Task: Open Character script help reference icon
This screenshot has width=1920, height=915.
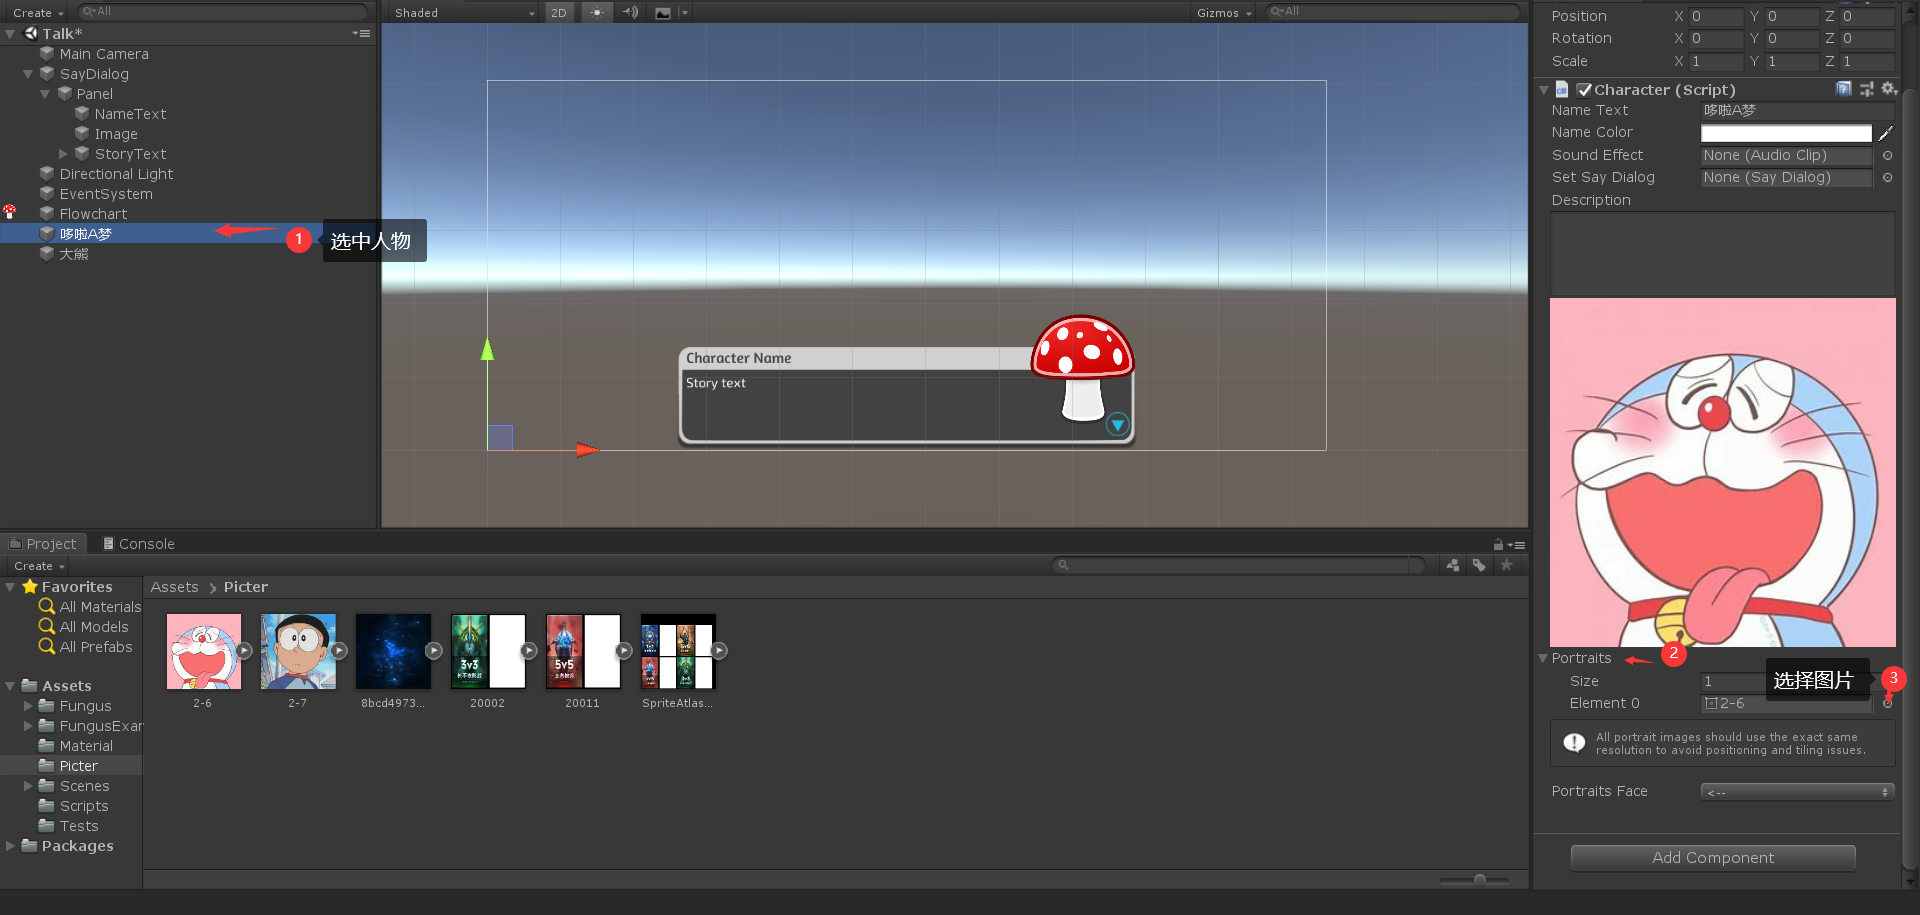Action: click(1844, 89)
